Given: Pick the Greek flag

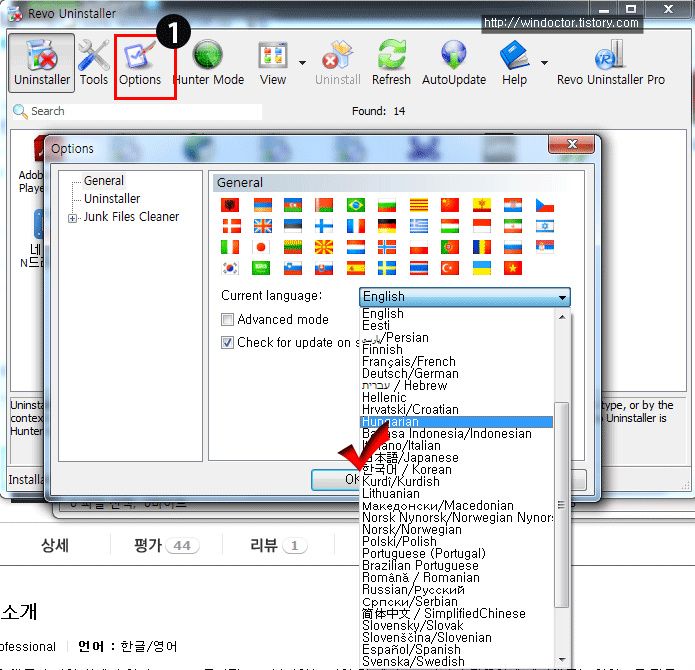Looking at the screenshot, I should (419, 226).
